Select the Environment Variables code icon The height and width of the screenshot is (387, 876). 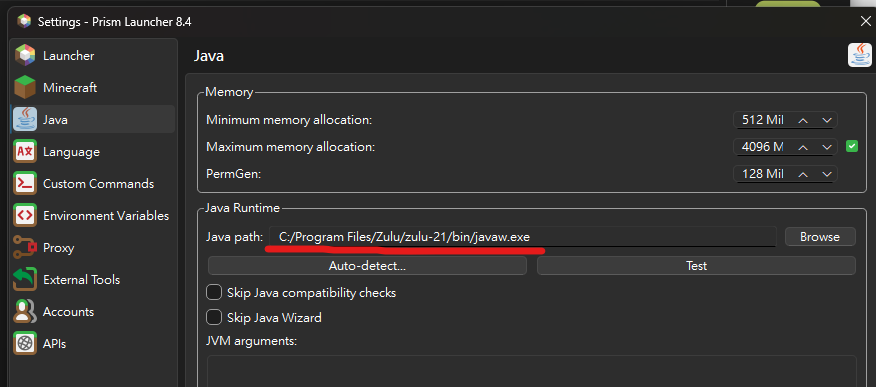point(25,216)
